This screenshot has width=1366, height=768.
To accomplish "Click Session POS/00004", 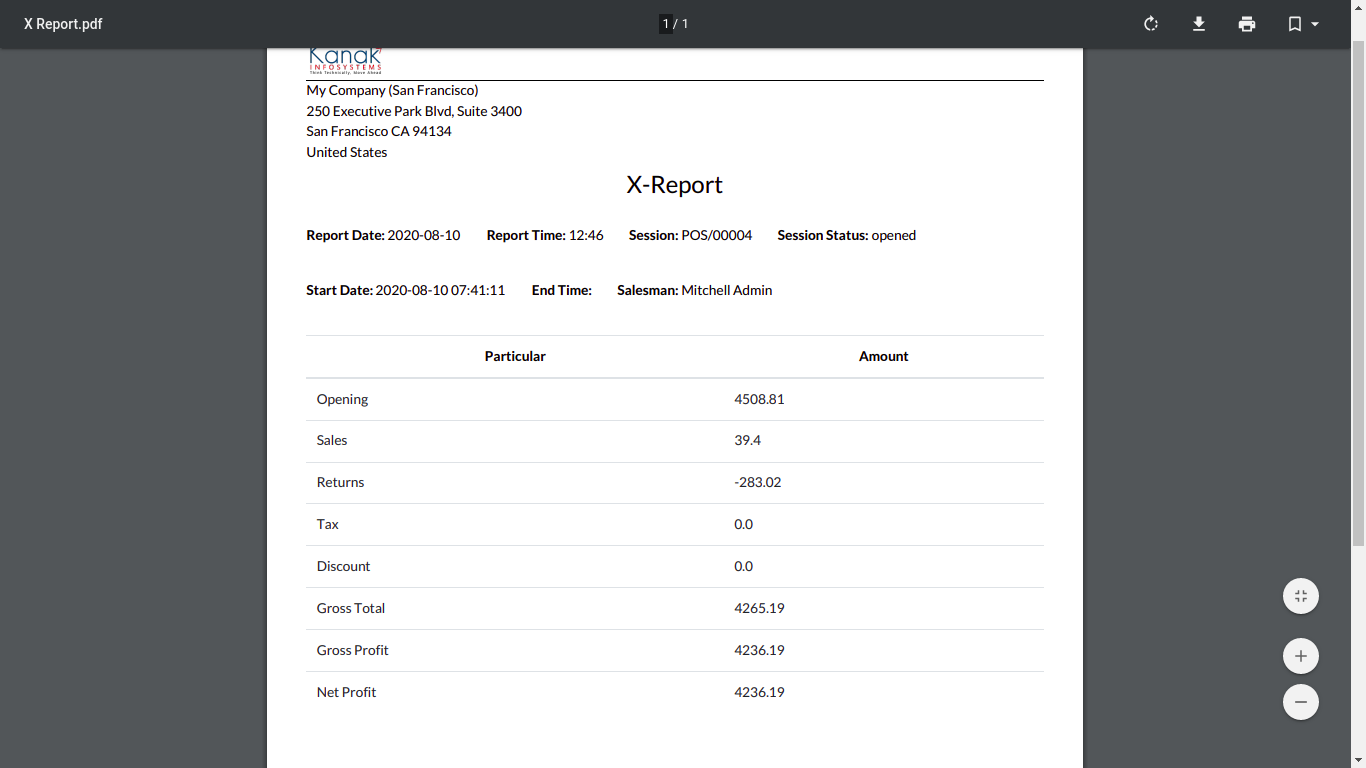I will 690,235.
